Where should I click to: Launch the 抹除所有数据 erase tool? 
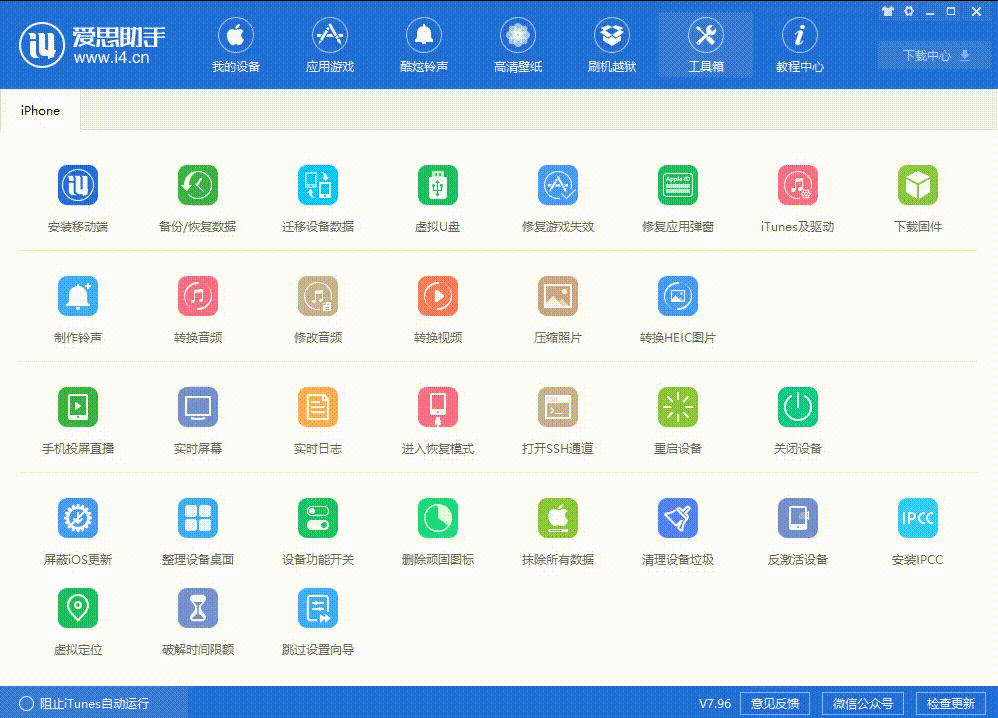tap(557, 528)
